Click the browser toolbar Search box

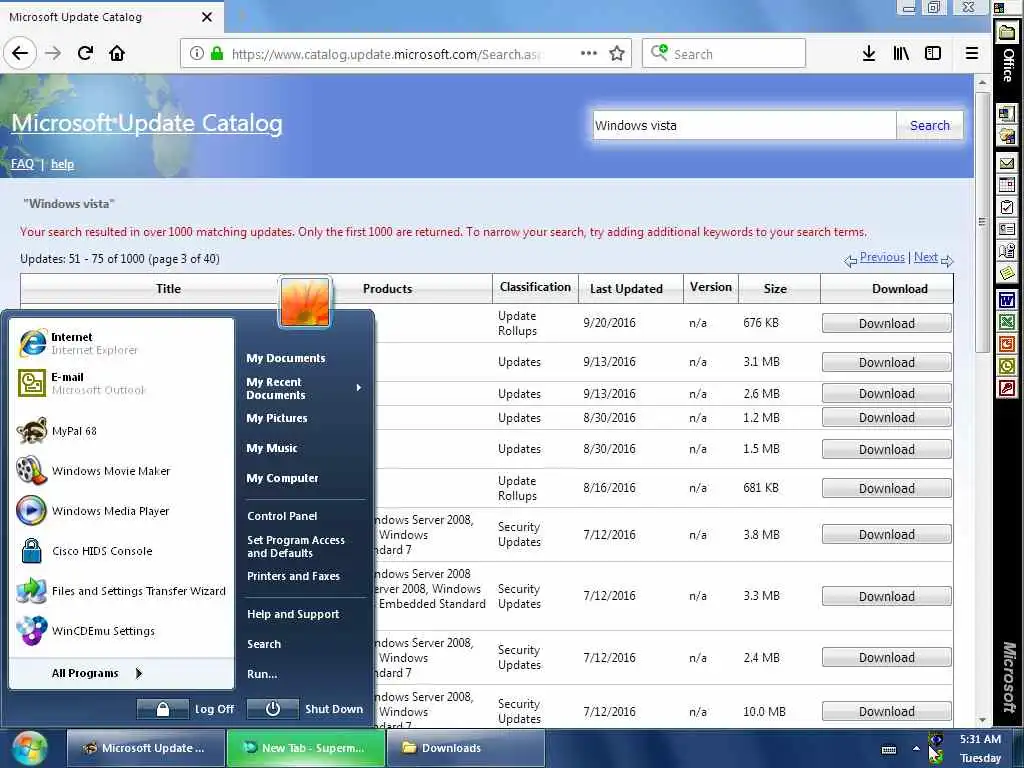coord(724,54)
